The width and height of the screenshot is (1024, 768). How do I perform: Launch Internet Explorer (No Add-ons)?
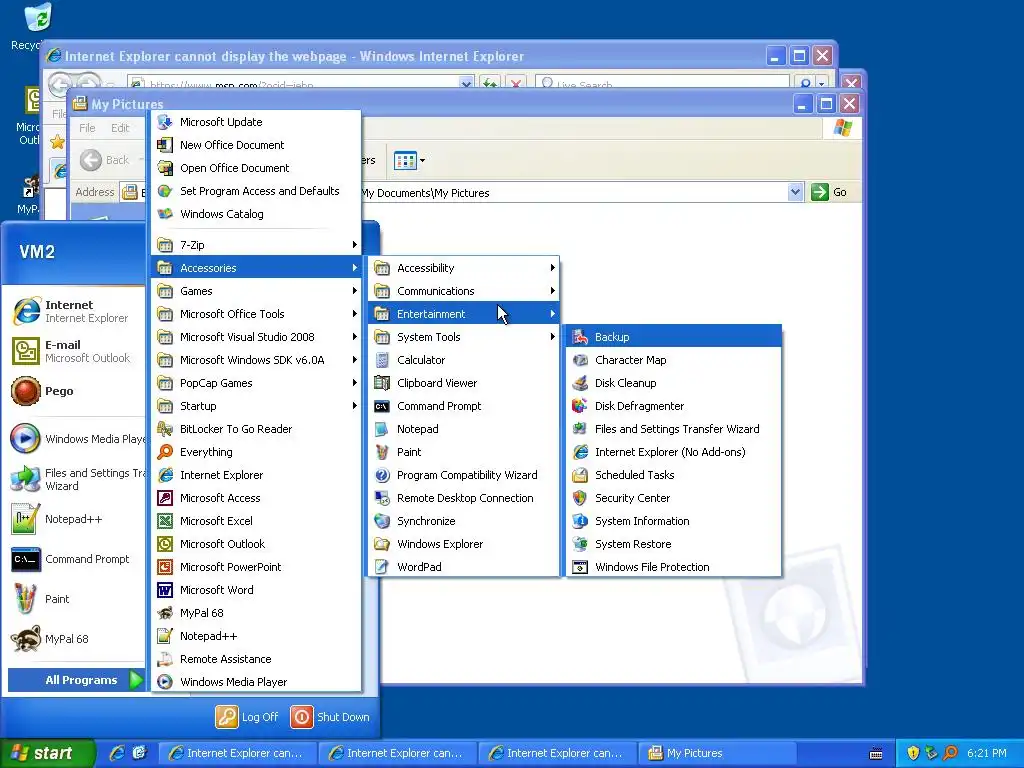pos(673,452)
